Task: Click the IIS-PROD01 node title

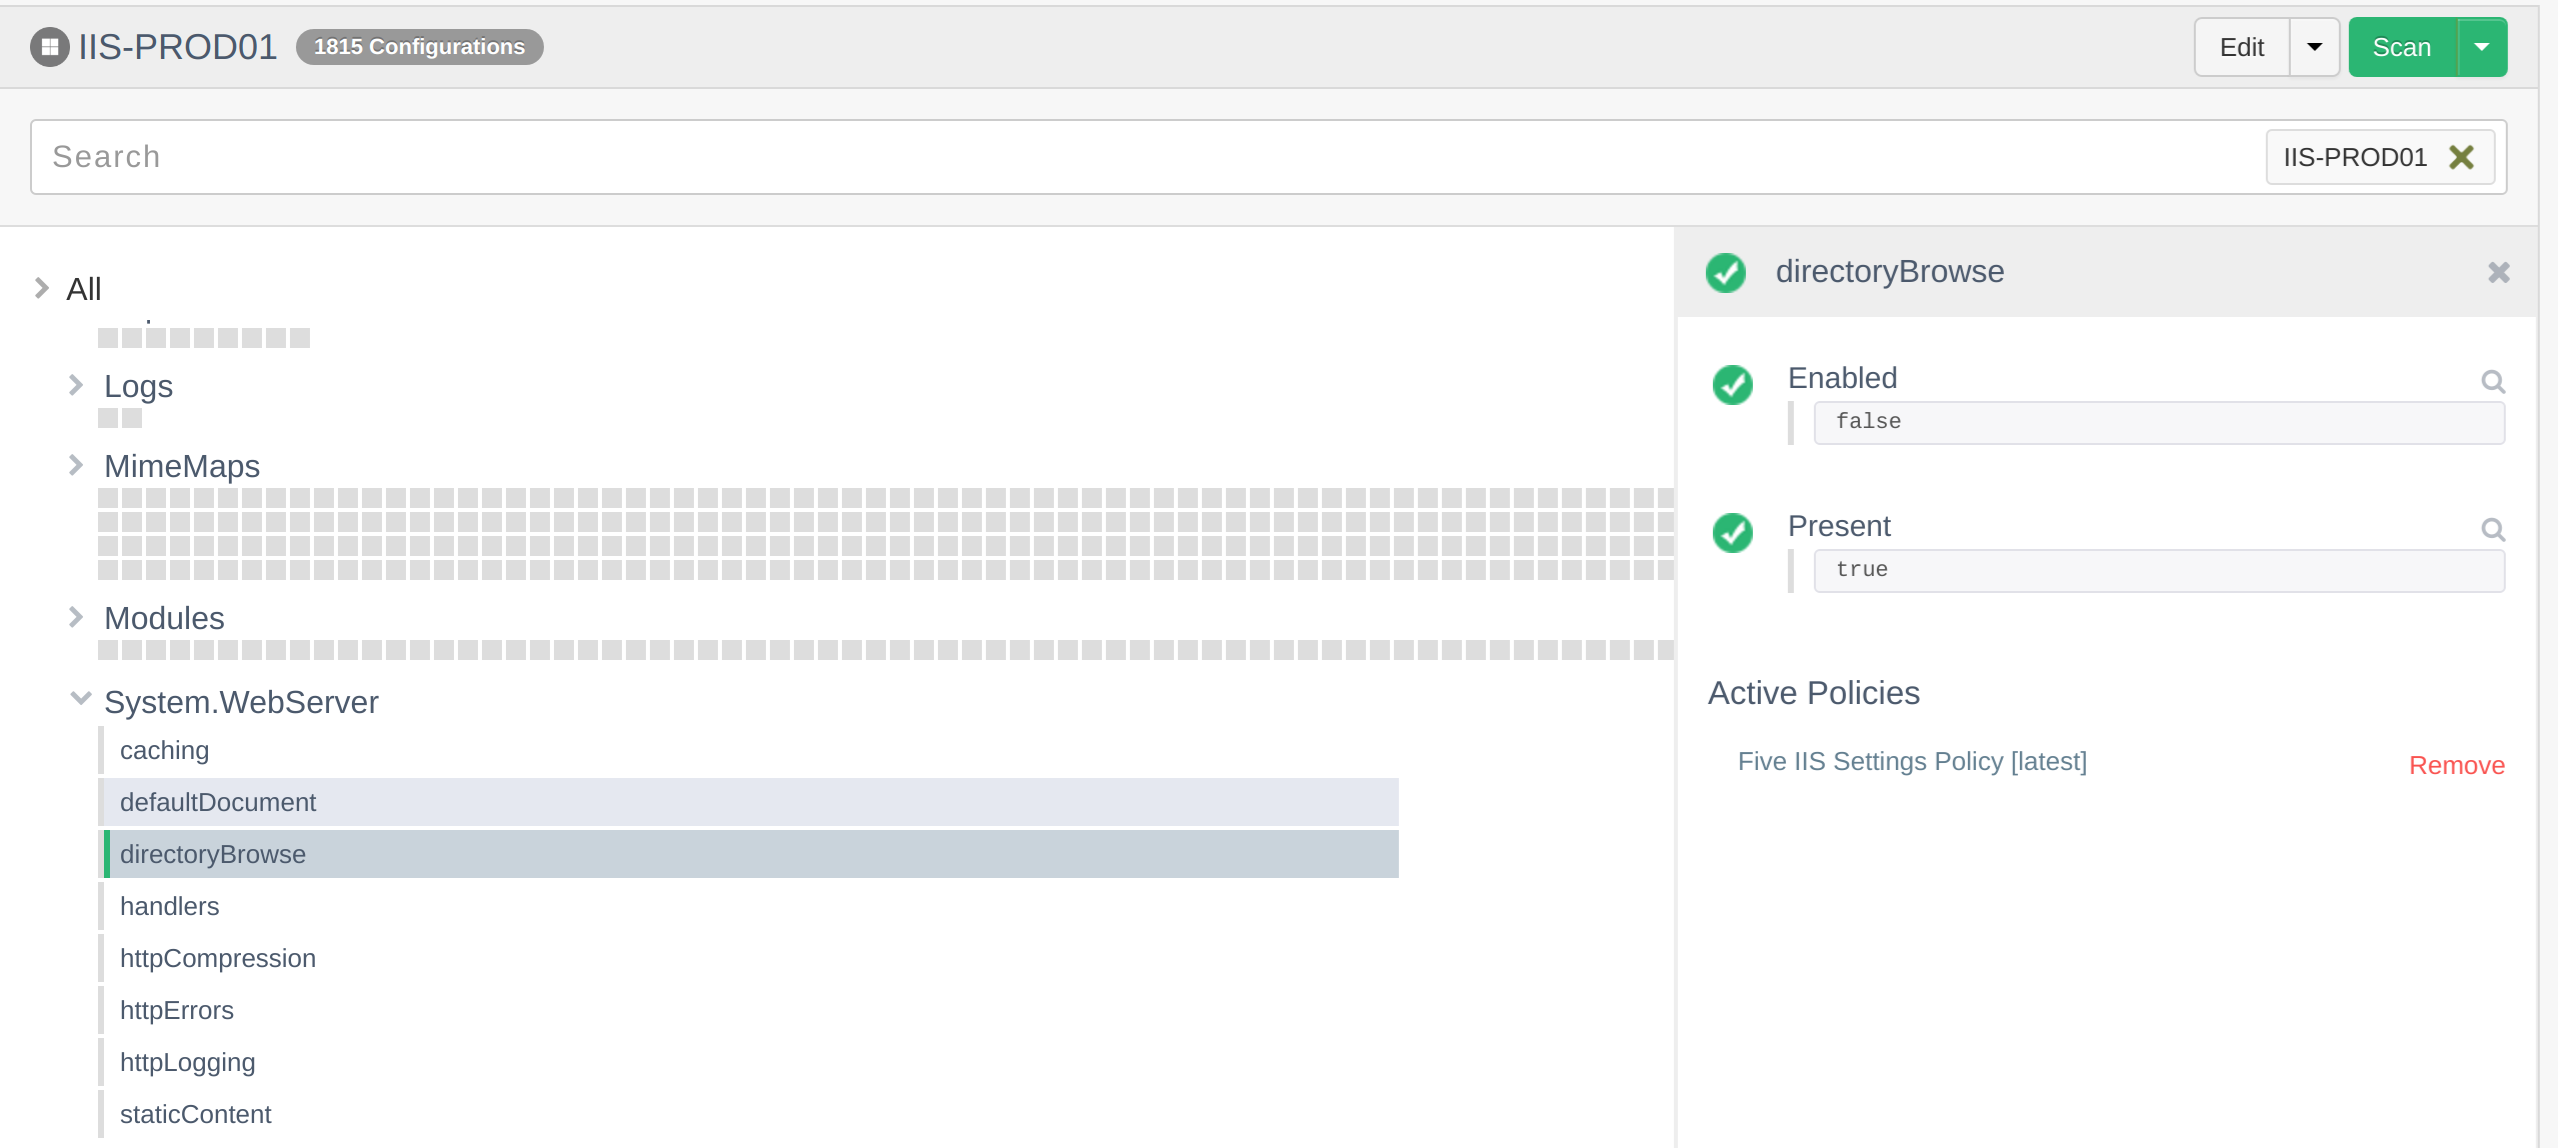Action: coord(177,47)
